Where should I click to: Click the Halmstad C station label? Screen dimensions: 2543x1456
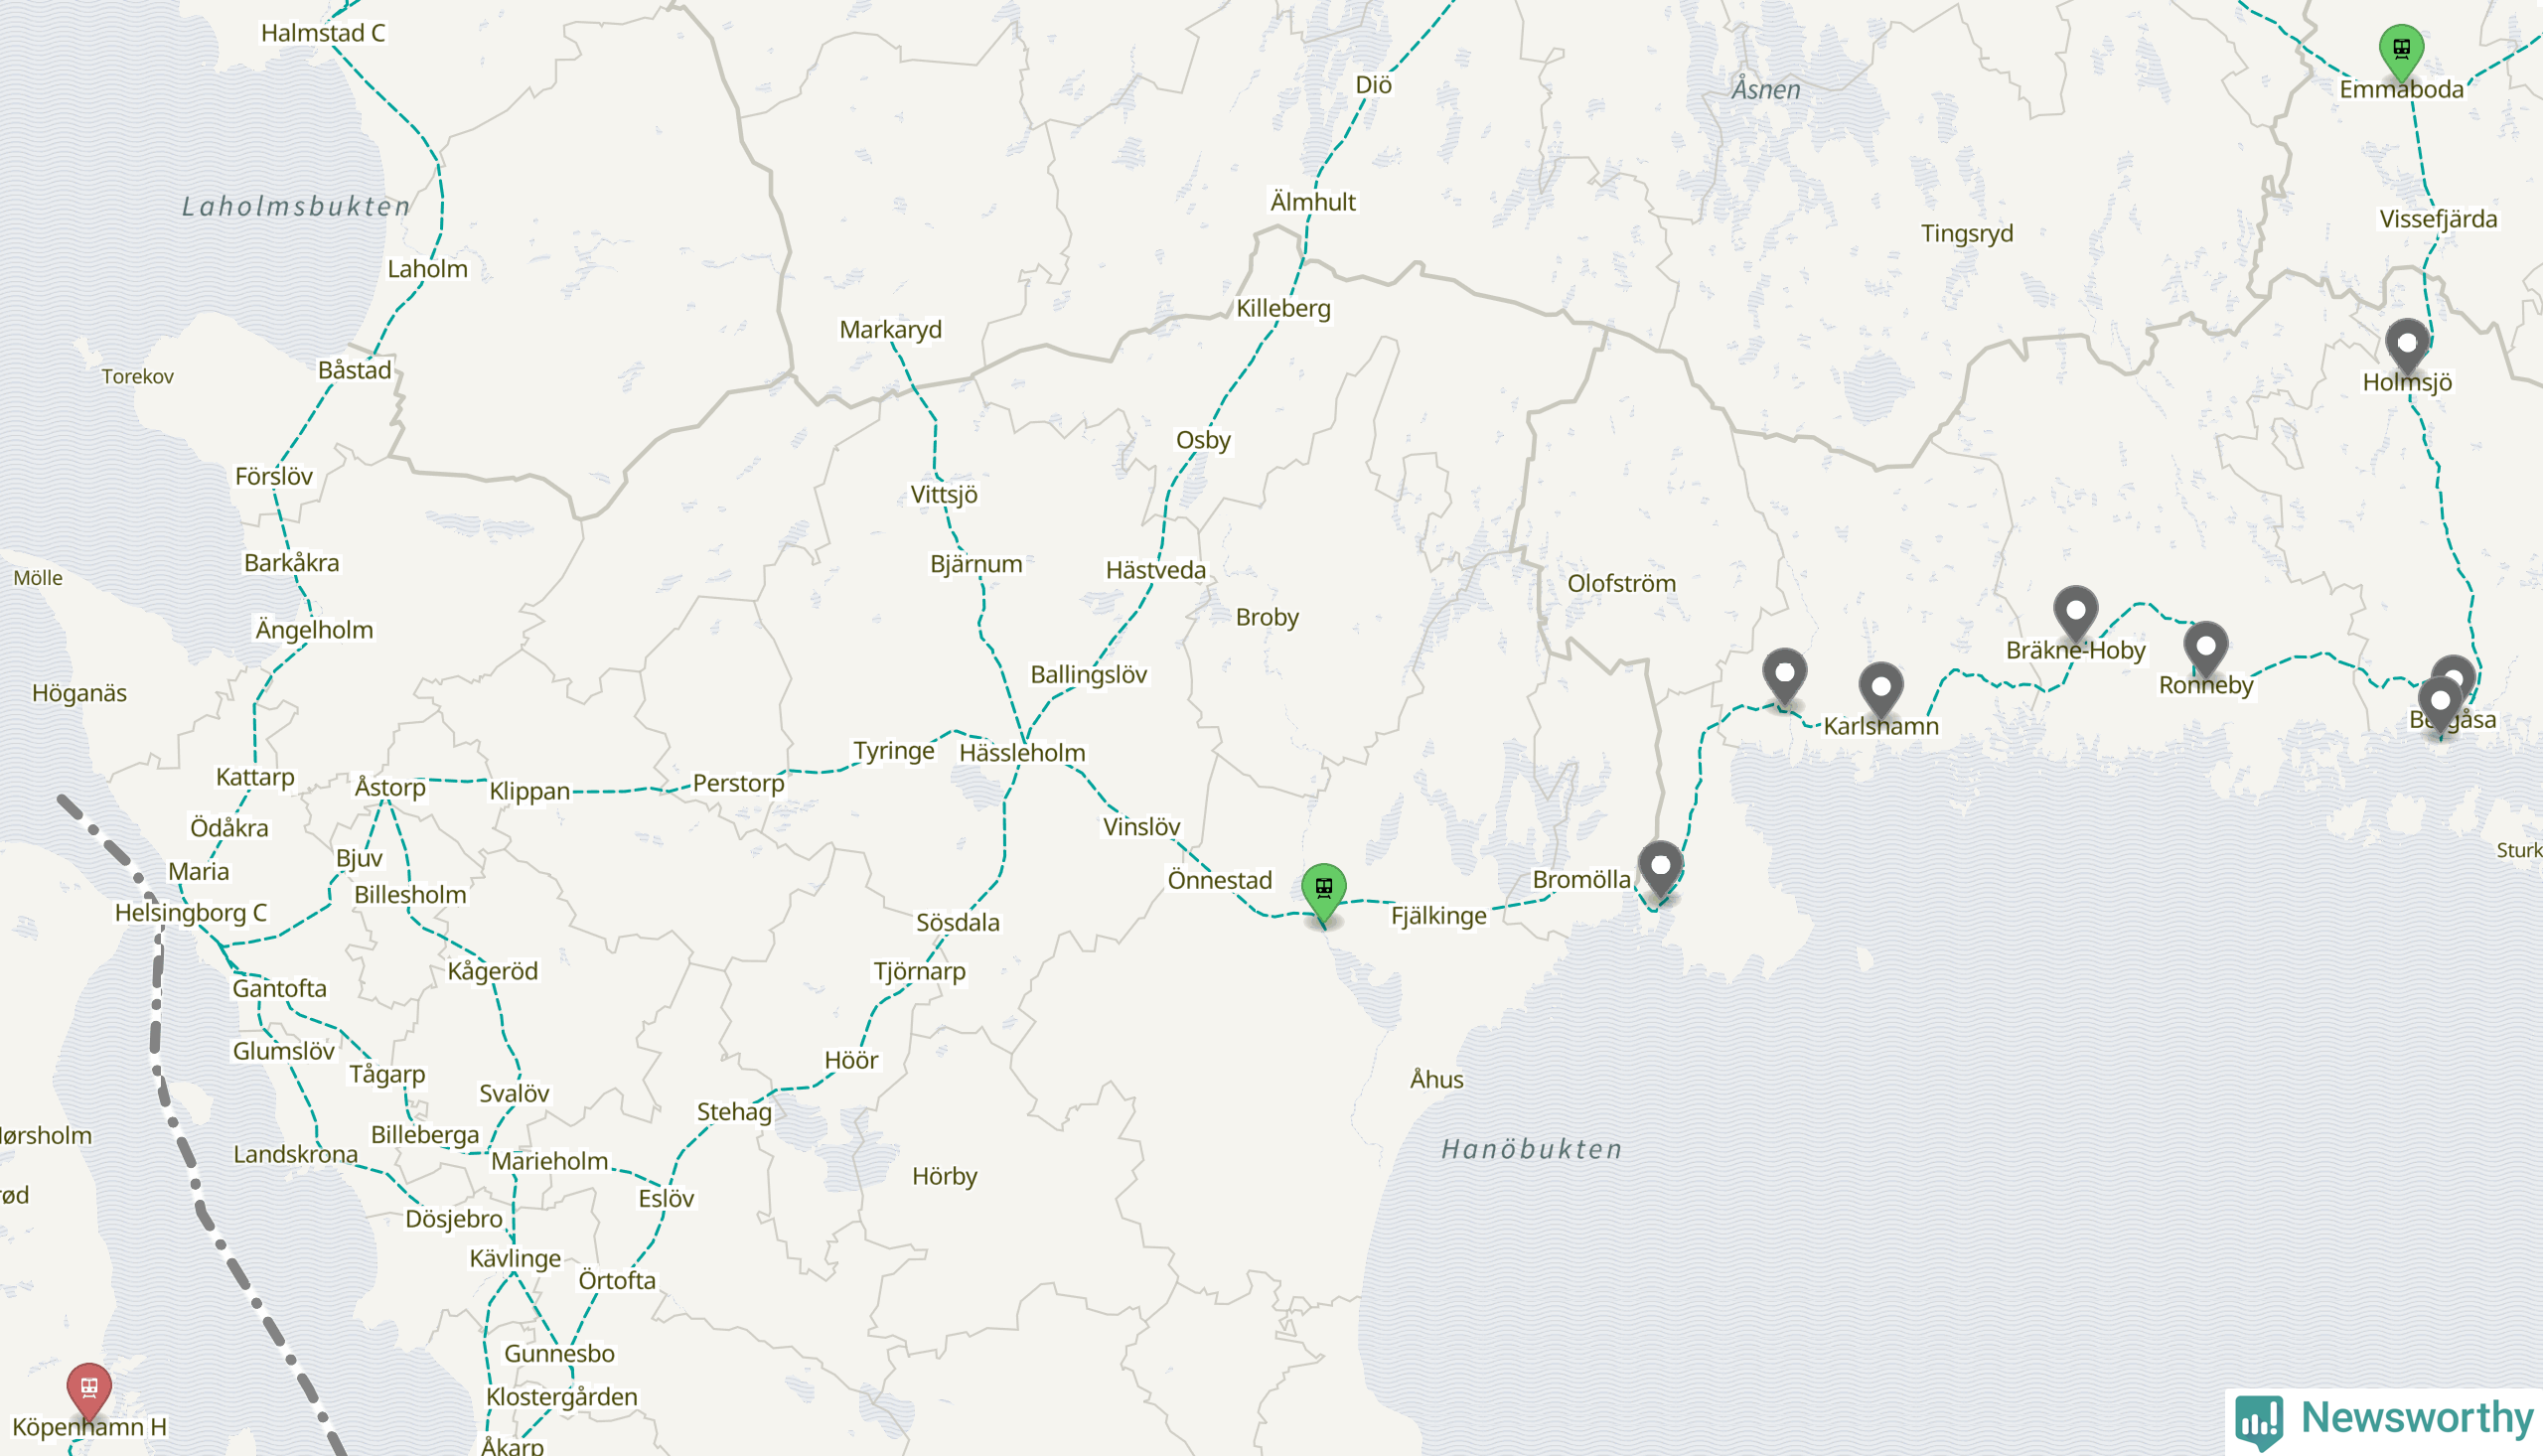[323, 33]
